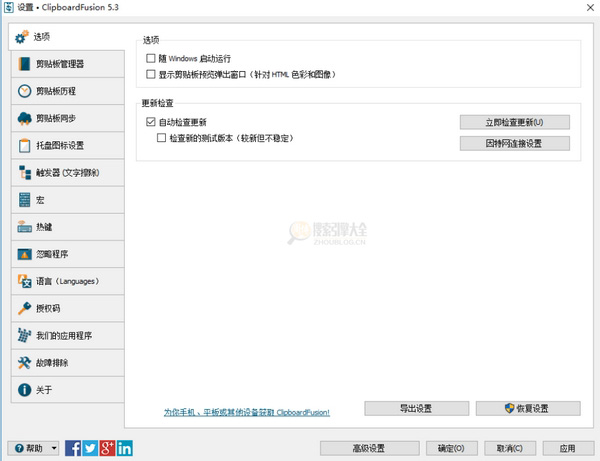Screen dimensions: 600x461
Task: Go to 剪贴板同步 tab
Action: pos(68,118)
